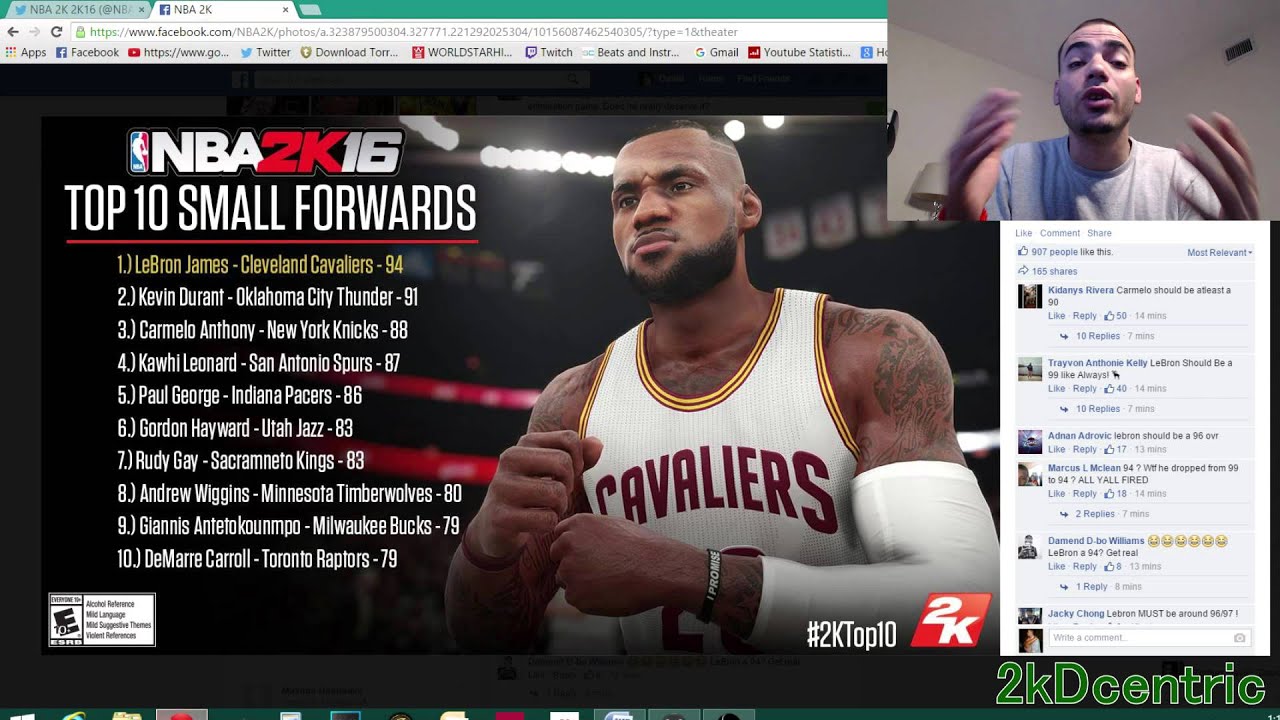
Task: Open Damend D-bo Williams' profile name
Action: [x=1096, y=541]
